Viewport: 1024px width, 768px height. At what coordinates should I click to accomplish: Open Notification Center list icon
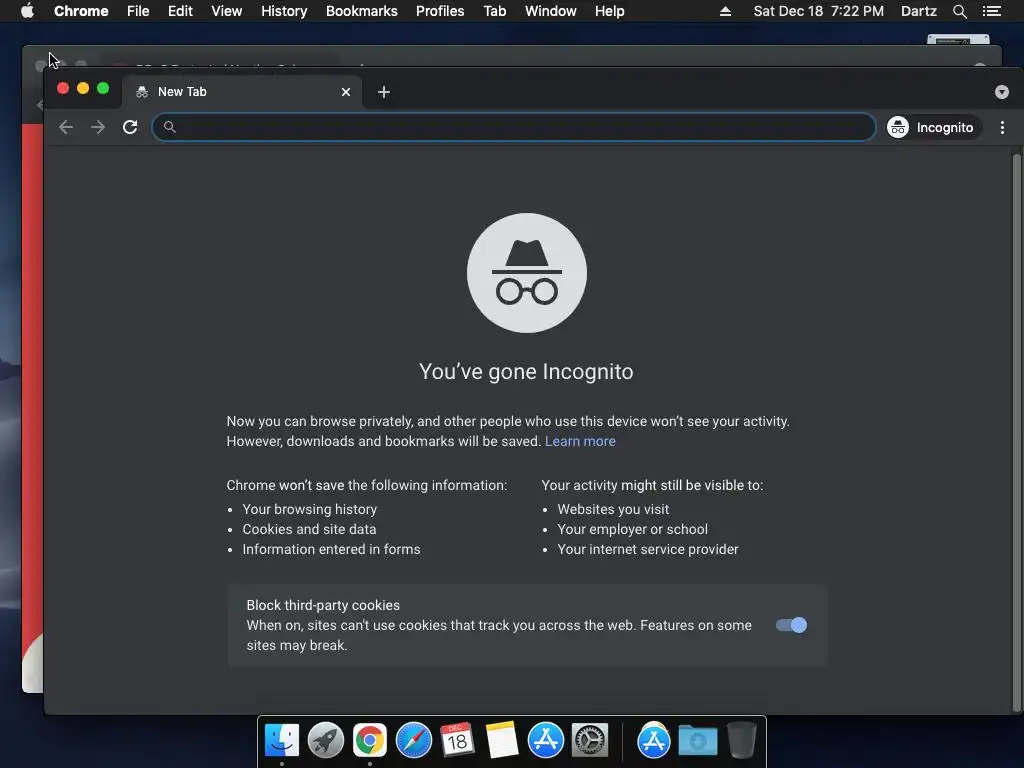[x=991, y=11]
